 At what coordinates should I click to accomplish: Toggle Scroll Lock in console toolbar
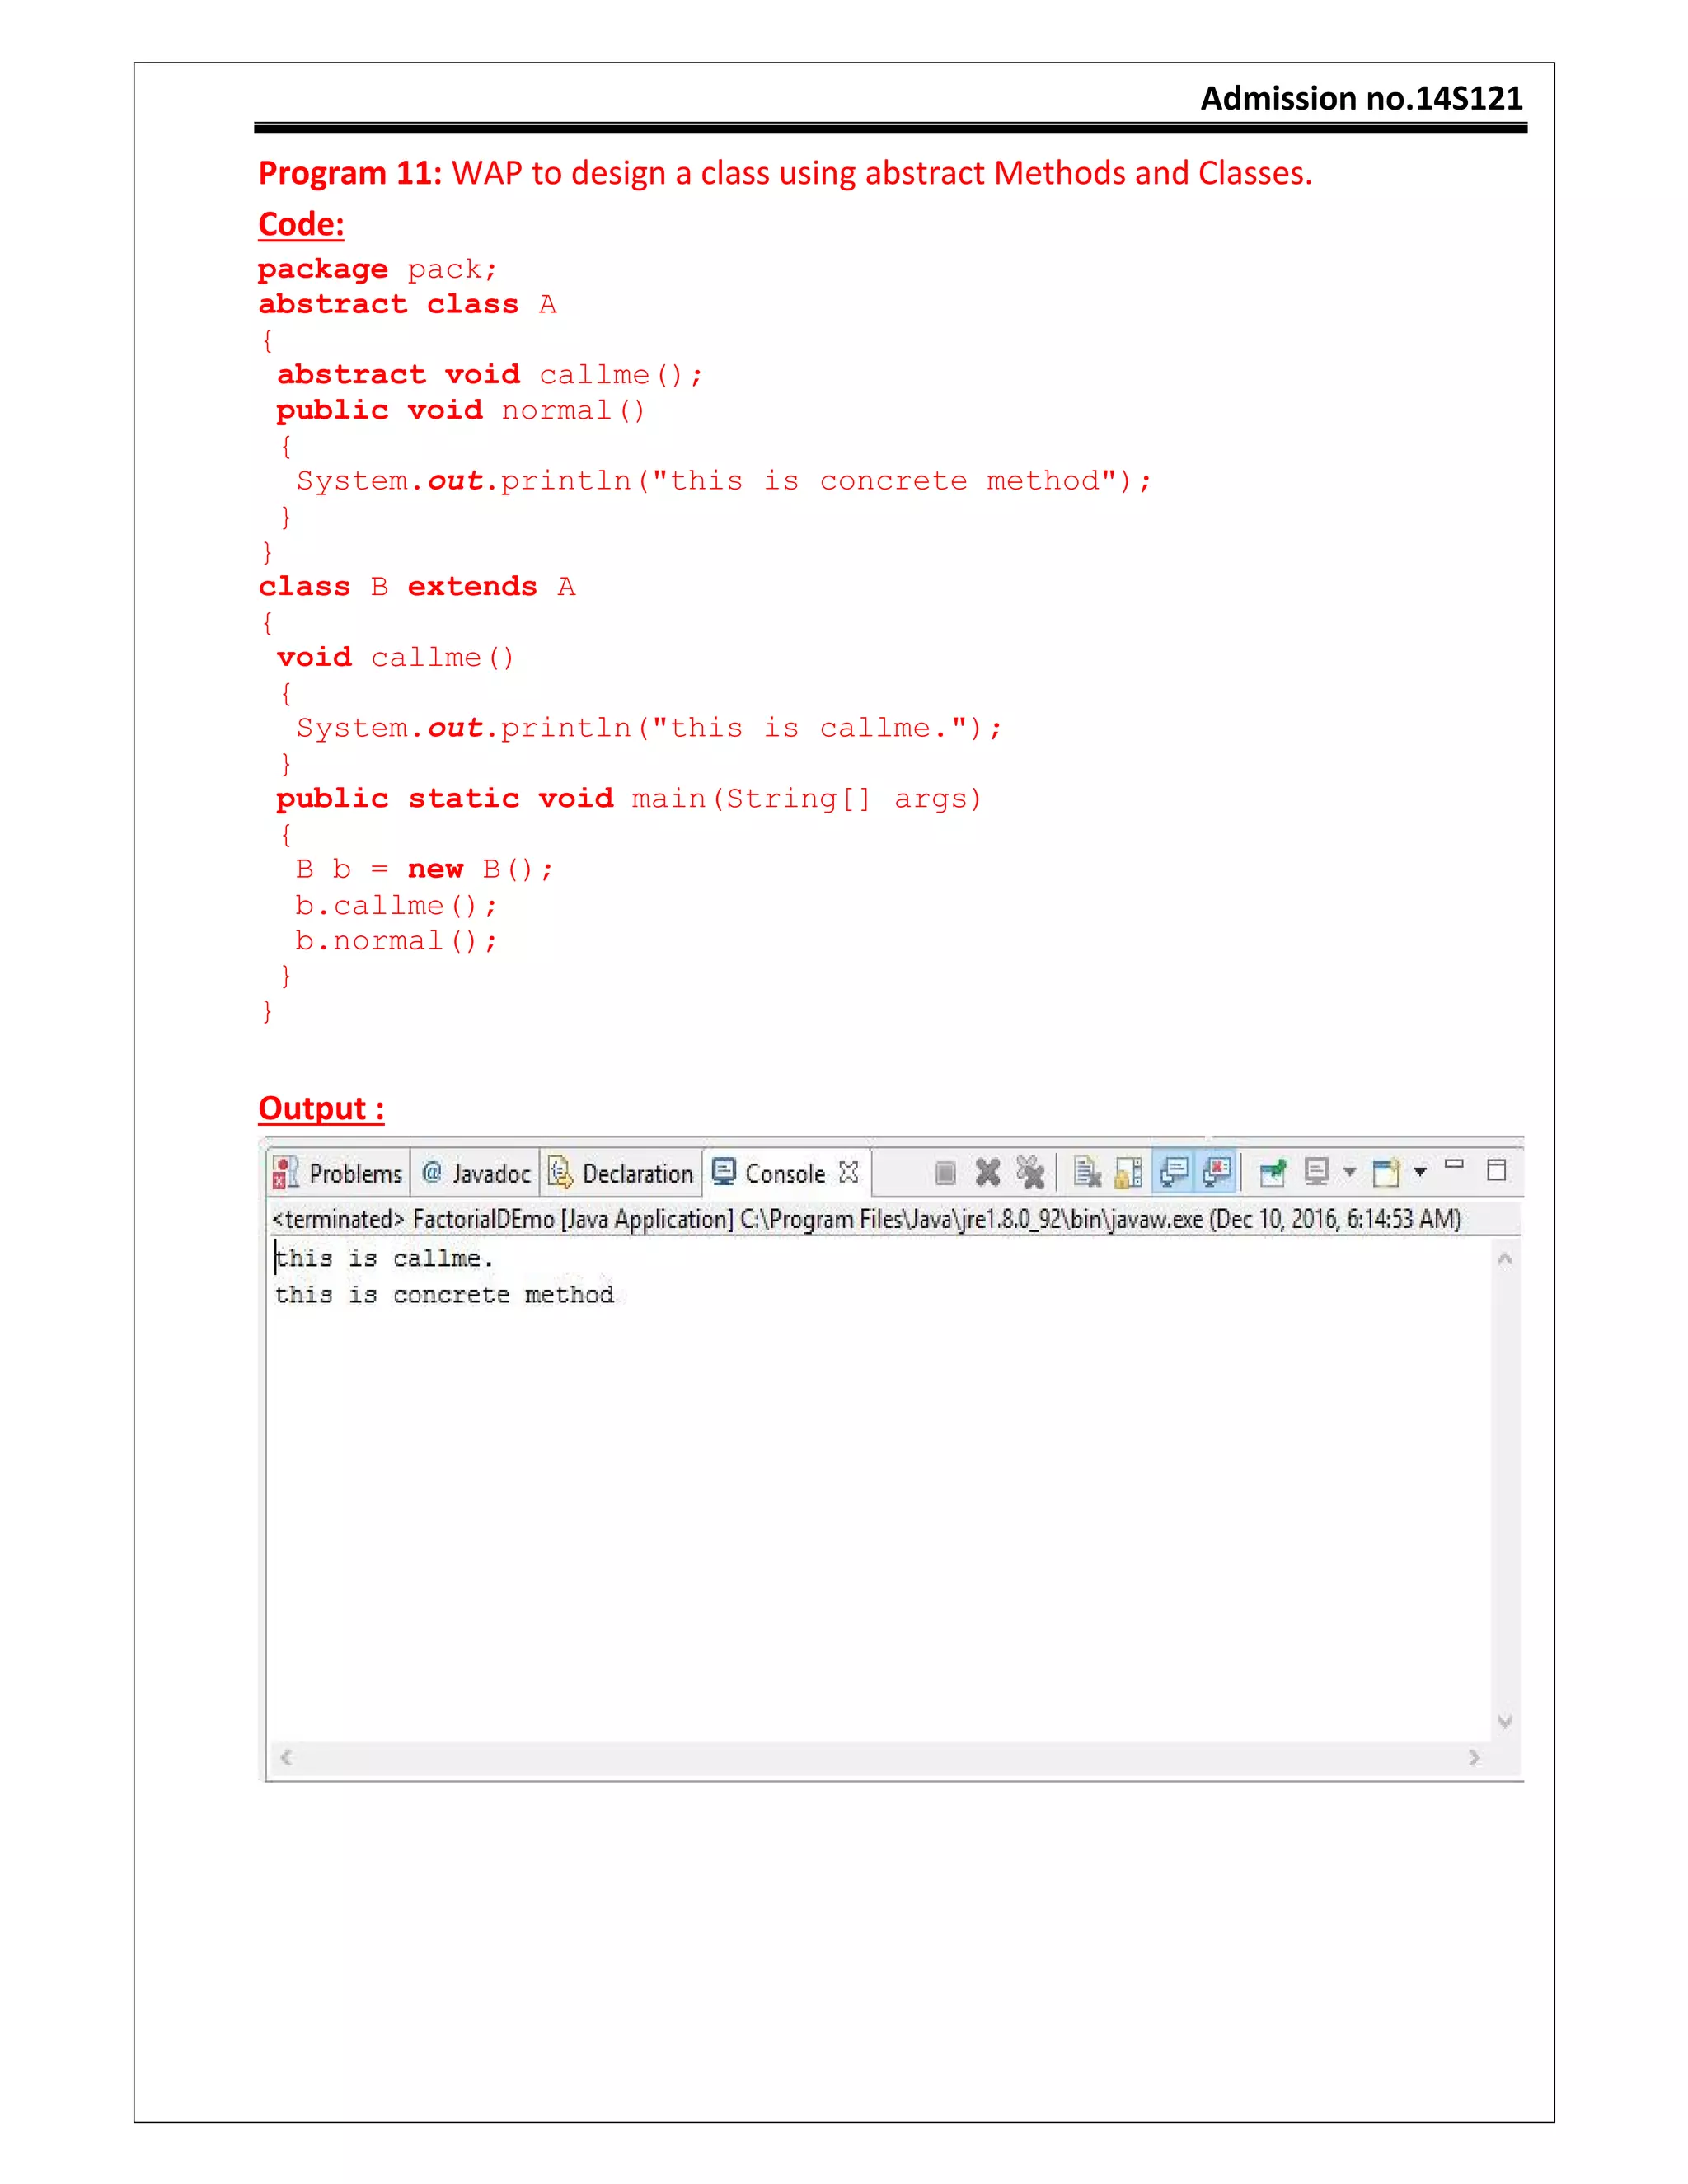(1129, 1172)
